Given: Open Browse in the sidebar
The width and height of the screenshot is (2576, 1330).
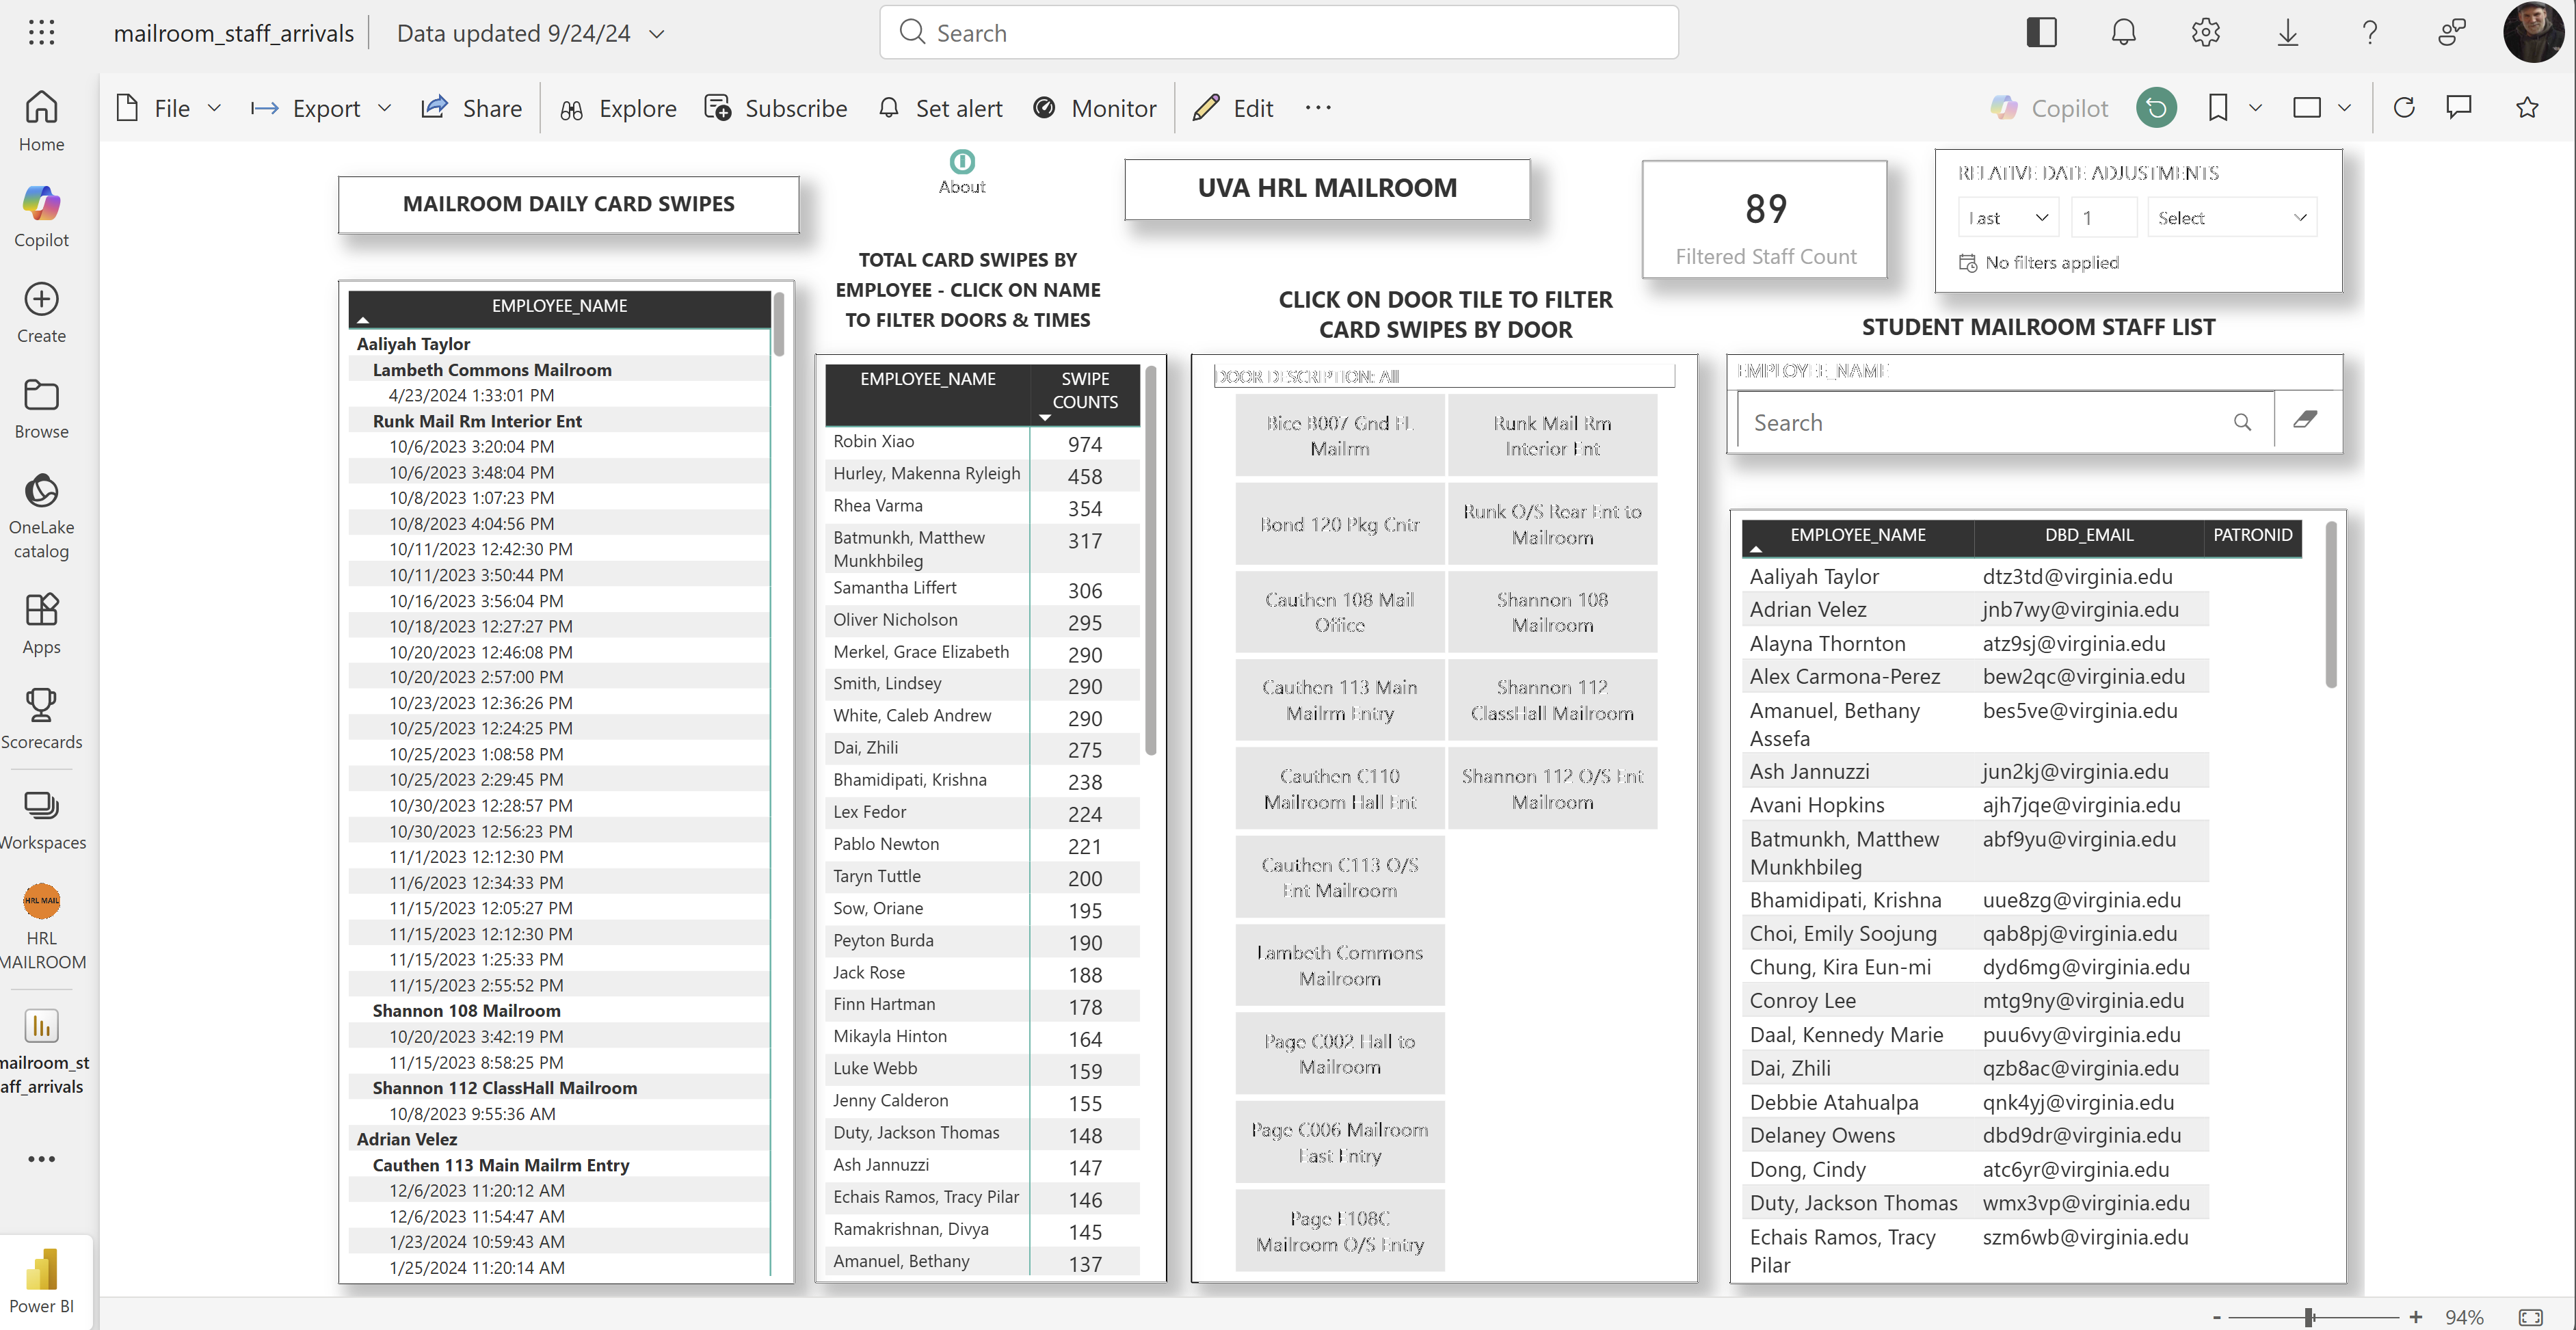Looking at the screenshot, I should click(41, 408).
